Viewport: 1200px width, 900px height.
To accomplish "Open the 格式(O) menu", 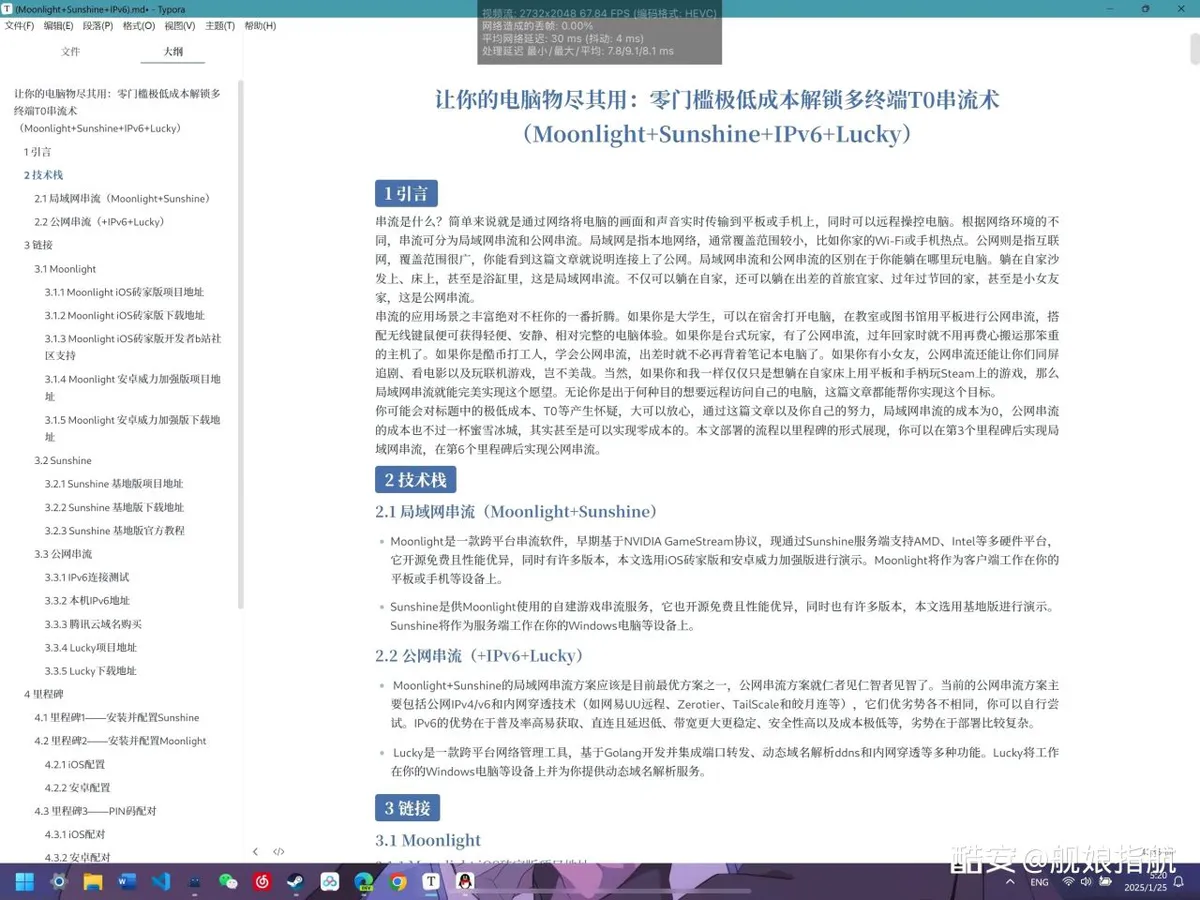I will click(x=139, y=26).
